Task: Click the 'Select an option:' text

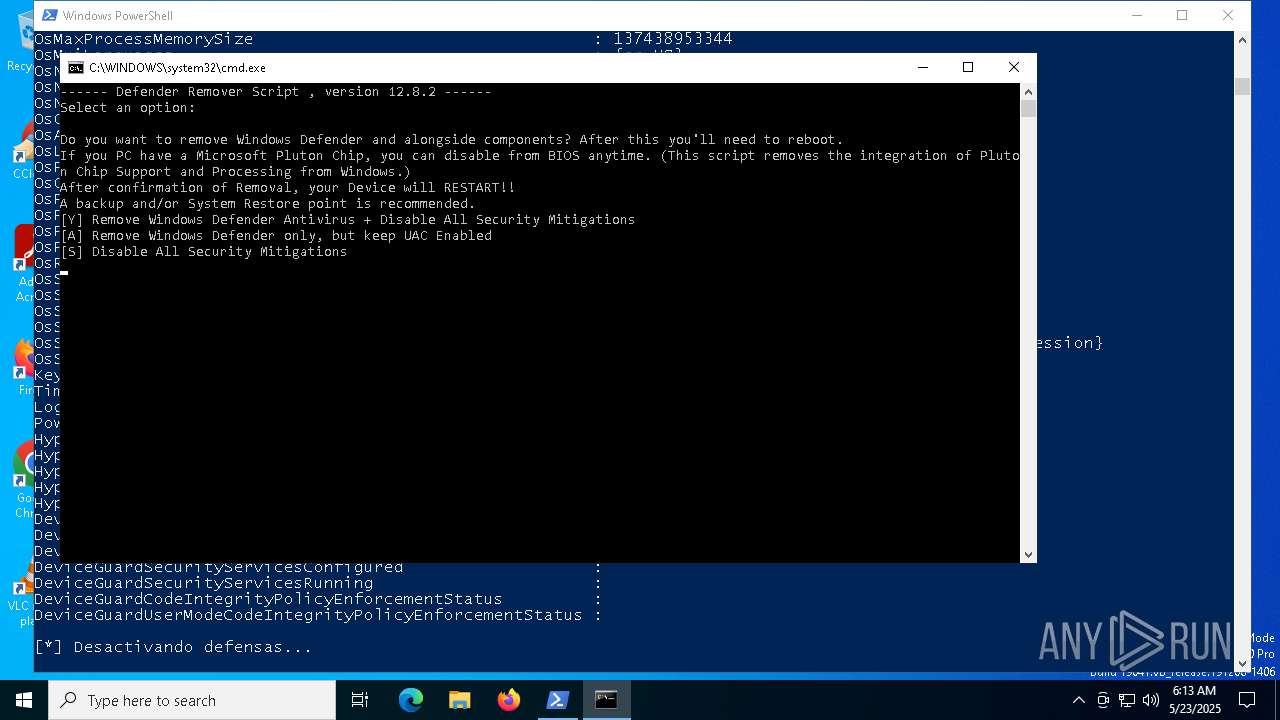Action: click(x=128, y=108)
